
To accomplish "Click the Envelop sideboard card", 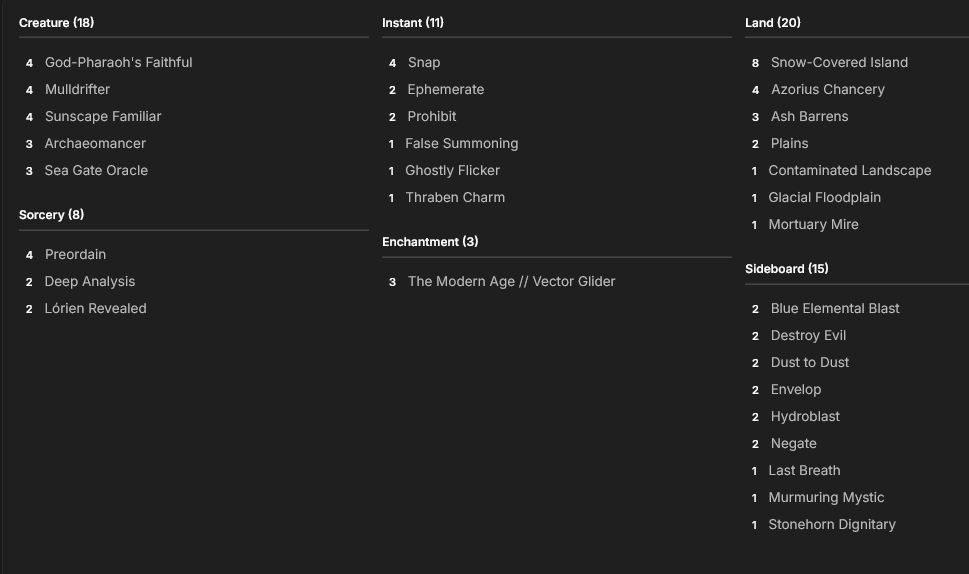I will 796,390.
